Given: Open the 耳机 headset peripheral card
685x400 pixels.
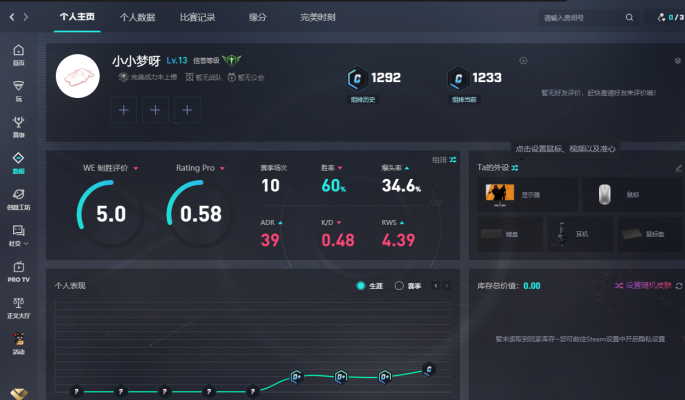Looking at the screenshot, I should point(580,234).
